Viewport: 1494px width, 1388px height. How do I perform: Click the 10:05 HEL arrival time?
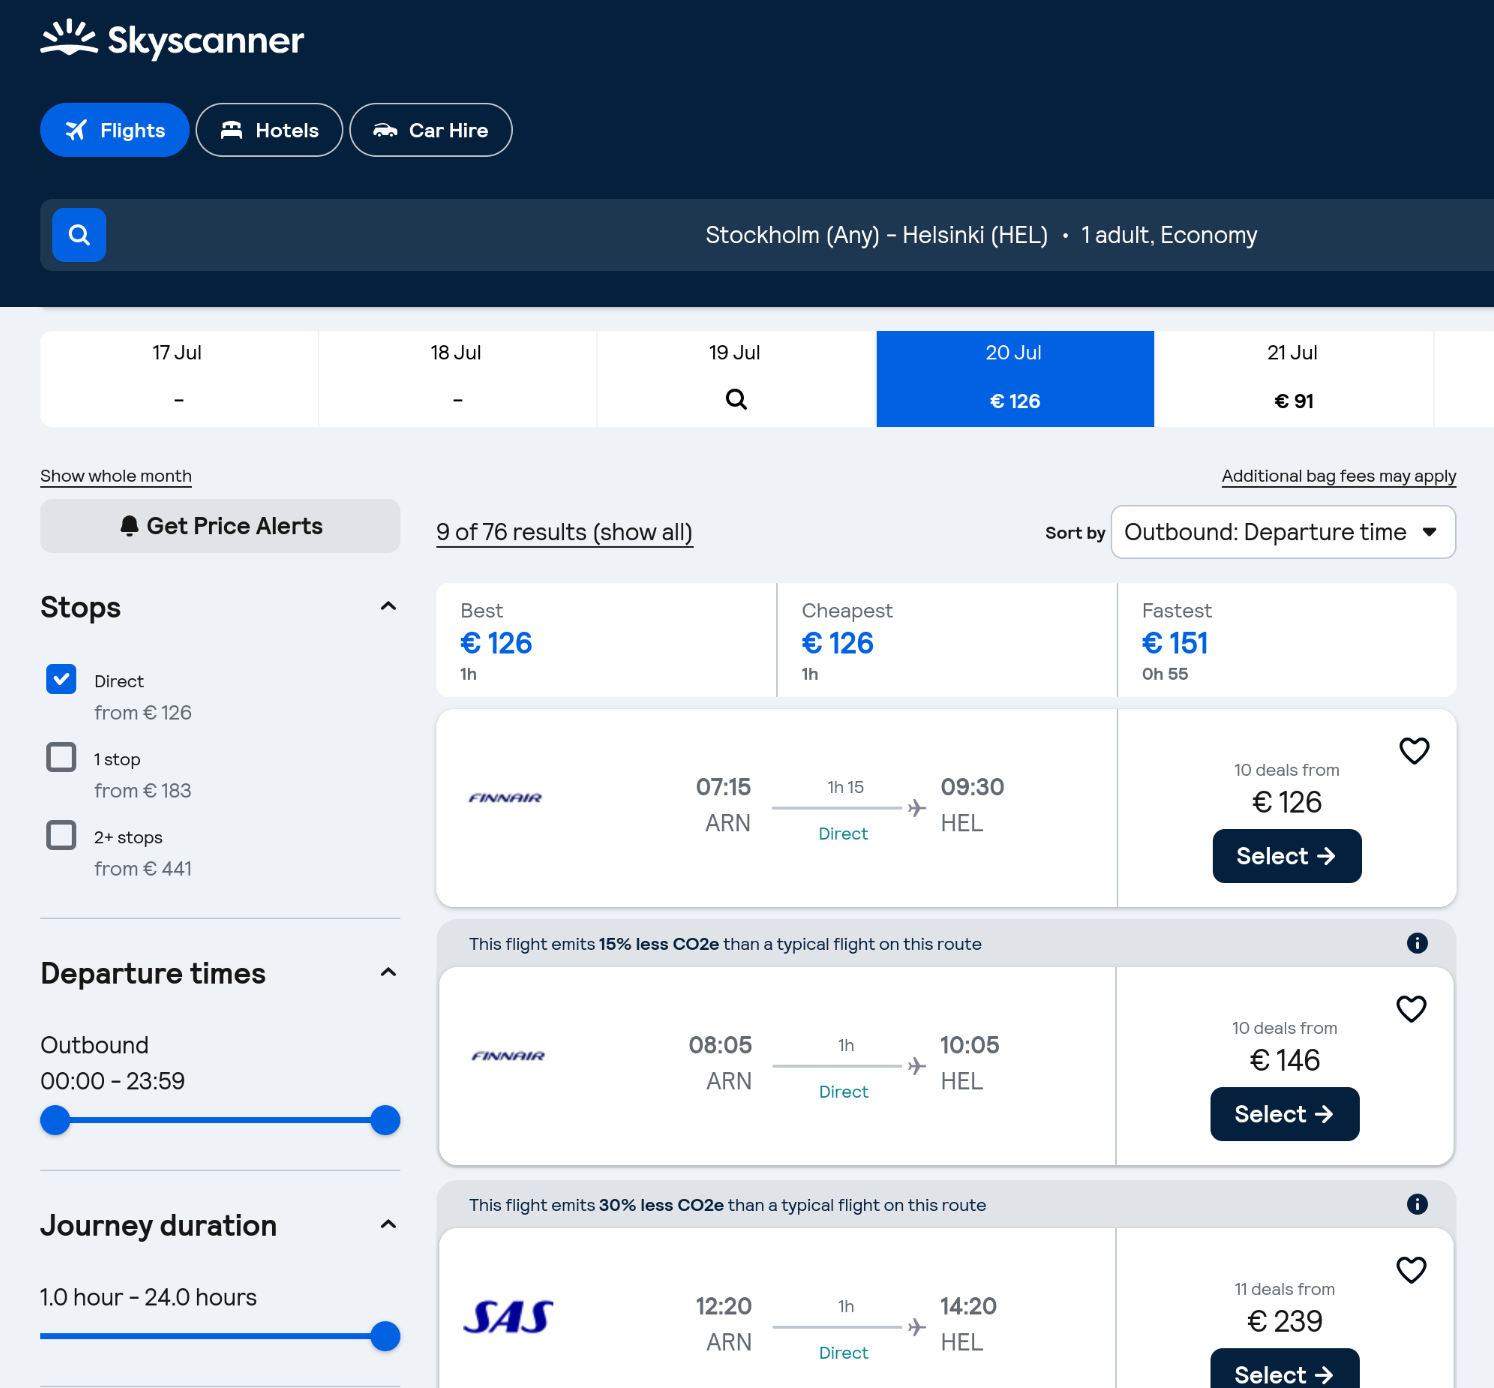pyautogui.click(x=969, y=1045)
